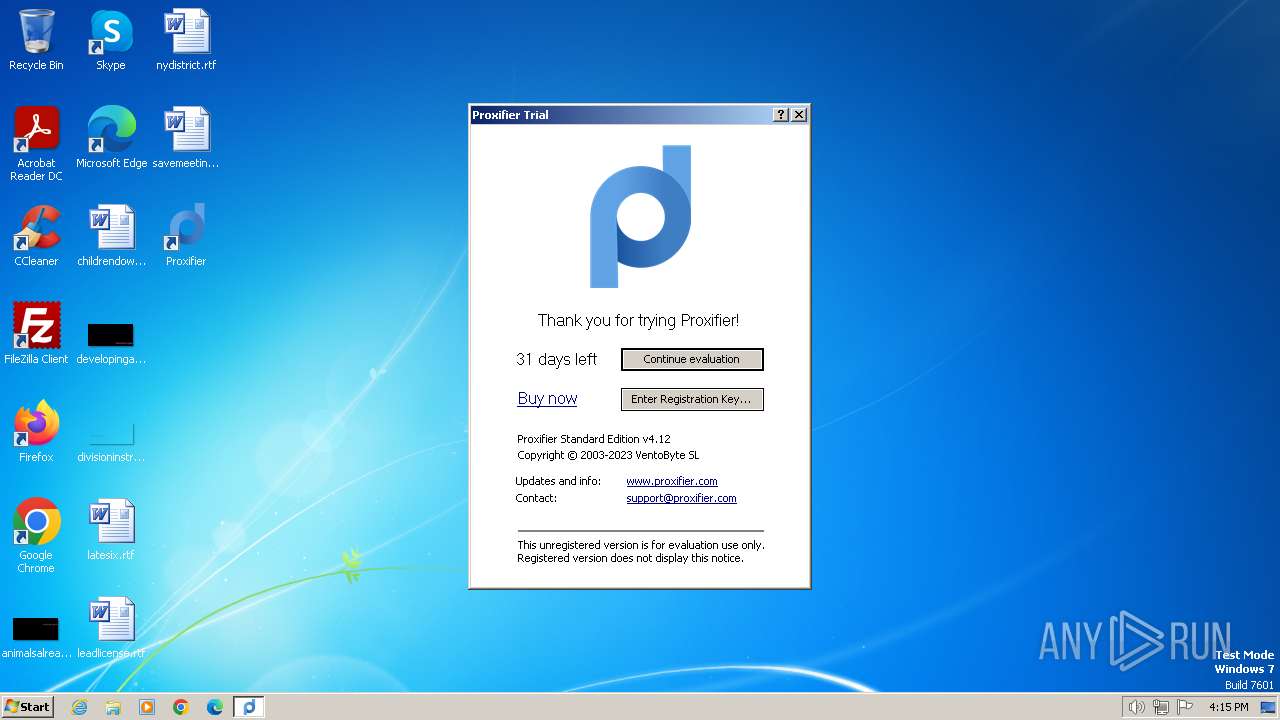Open CCleaner desktop shortcut
Viewport: 1280px width, 720px height.
(36, 236)
